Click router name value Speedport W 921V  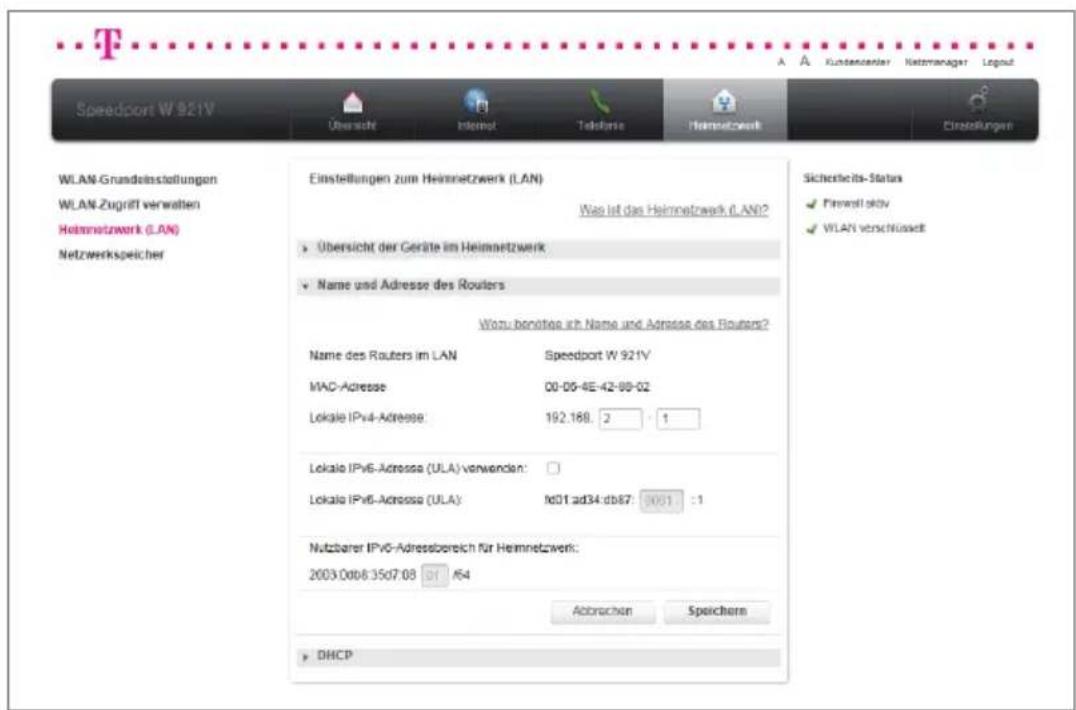pyautogui.click(x=596, y=355)
